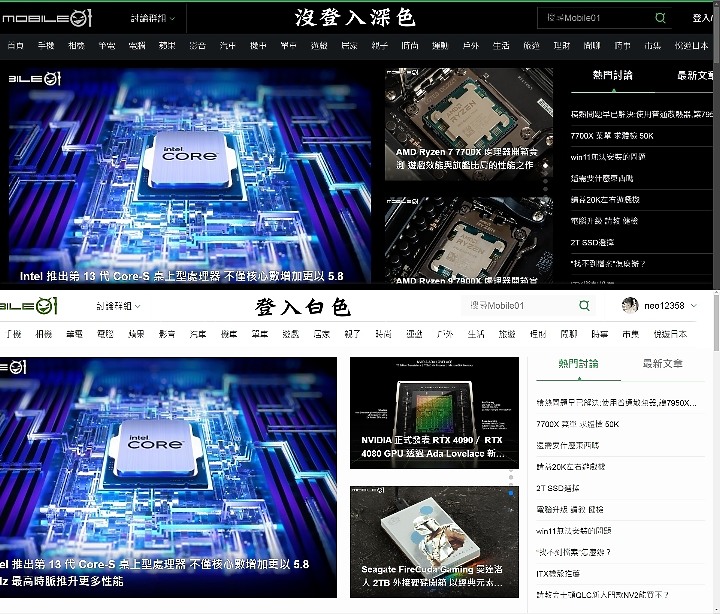720x614 pixels.
Task: Open the 7950X hot topic on the white page
Action: click(616, 403)
